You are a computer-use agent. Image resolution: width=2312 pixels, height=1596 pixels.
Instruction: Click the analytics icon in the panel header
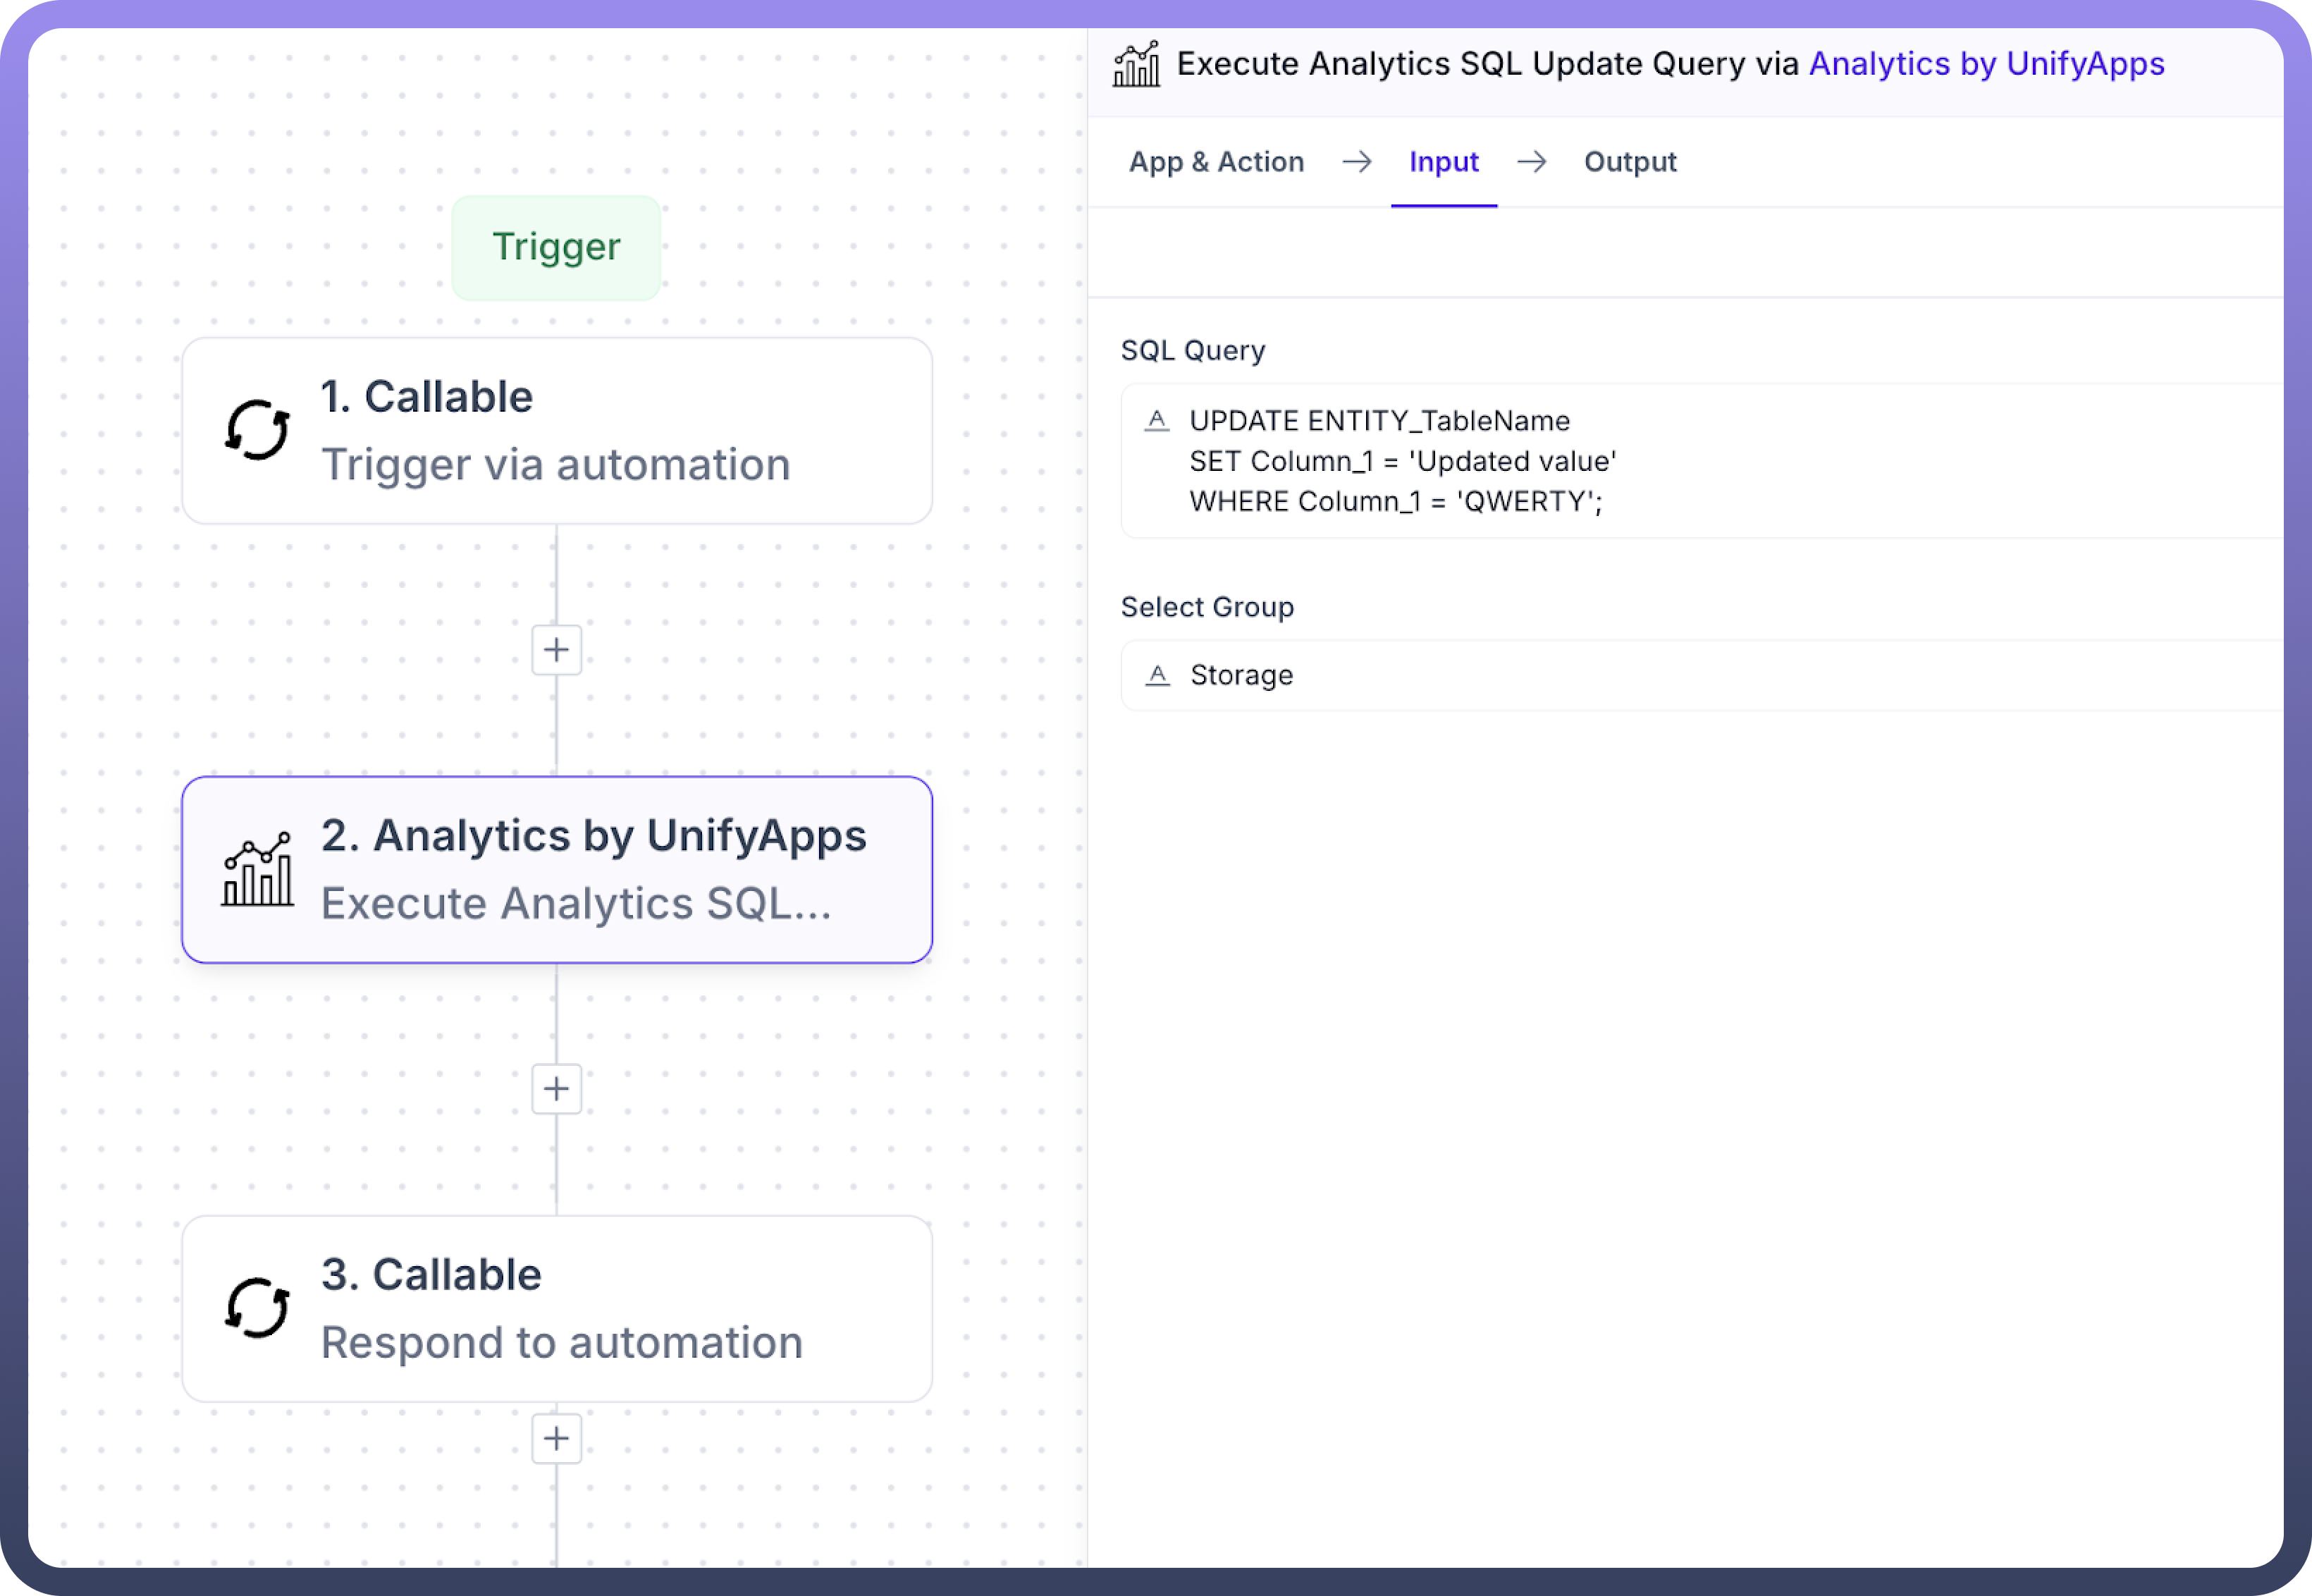click(1137, 65)
